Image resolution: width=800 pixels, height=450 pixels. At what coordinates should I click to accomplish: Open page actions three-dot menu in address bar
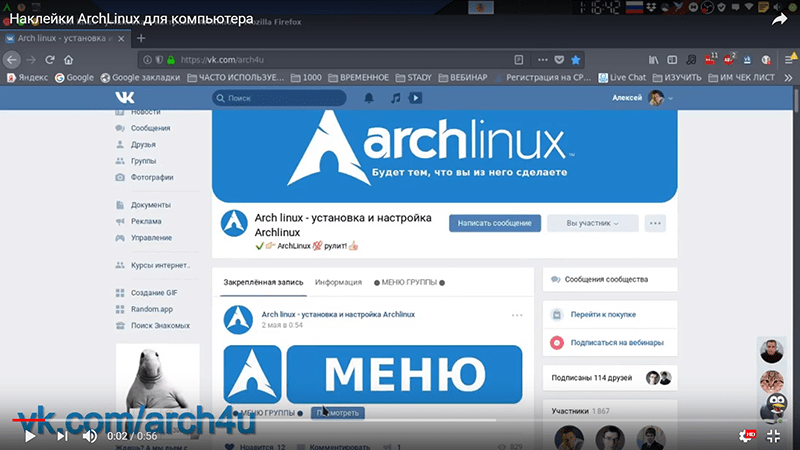[x=542, y=60]
